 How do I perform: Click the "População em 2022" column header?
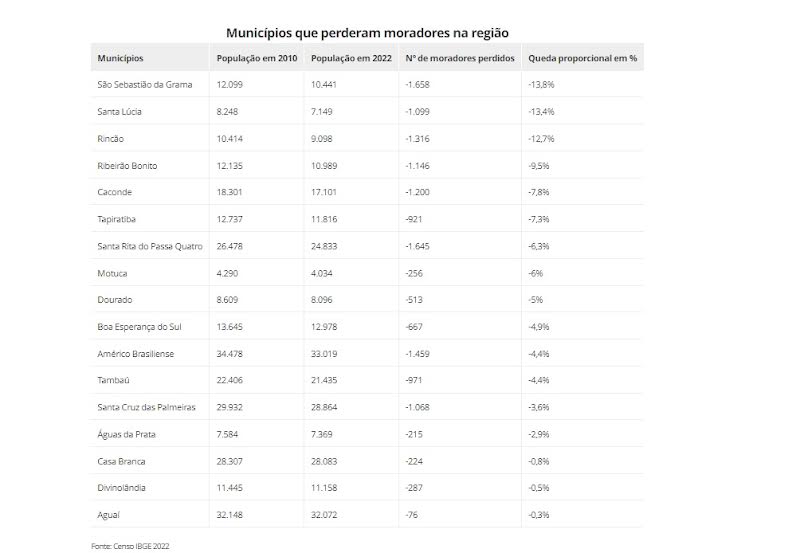[351, 58]
